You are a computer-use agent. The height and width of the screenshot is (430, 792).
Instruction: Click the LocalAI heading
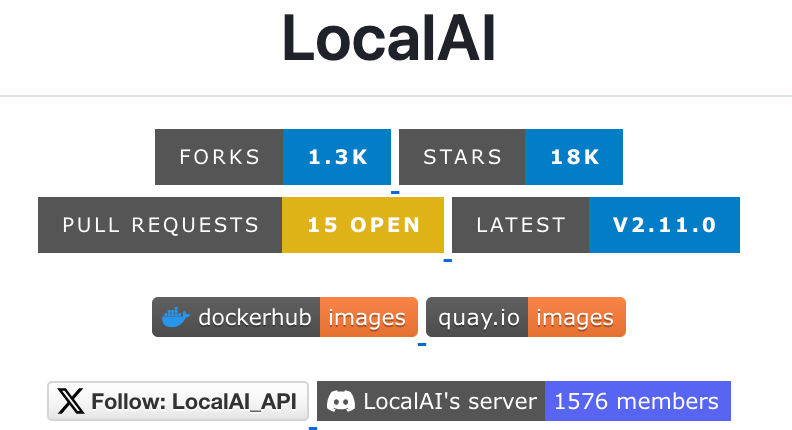tap(389, 39)
